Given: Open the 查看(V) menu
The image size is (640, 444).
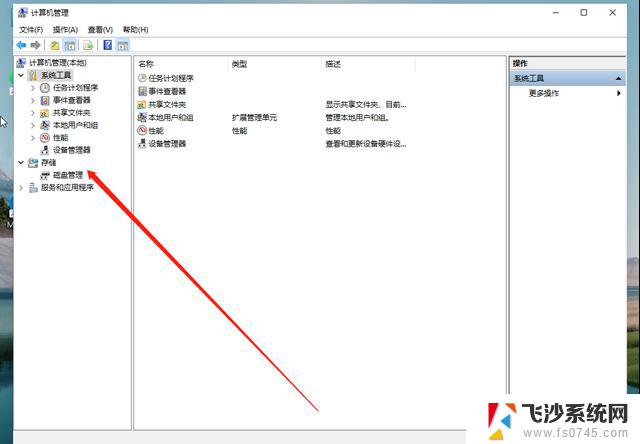Looking at the screenshot, I should (x=100, y=30).
